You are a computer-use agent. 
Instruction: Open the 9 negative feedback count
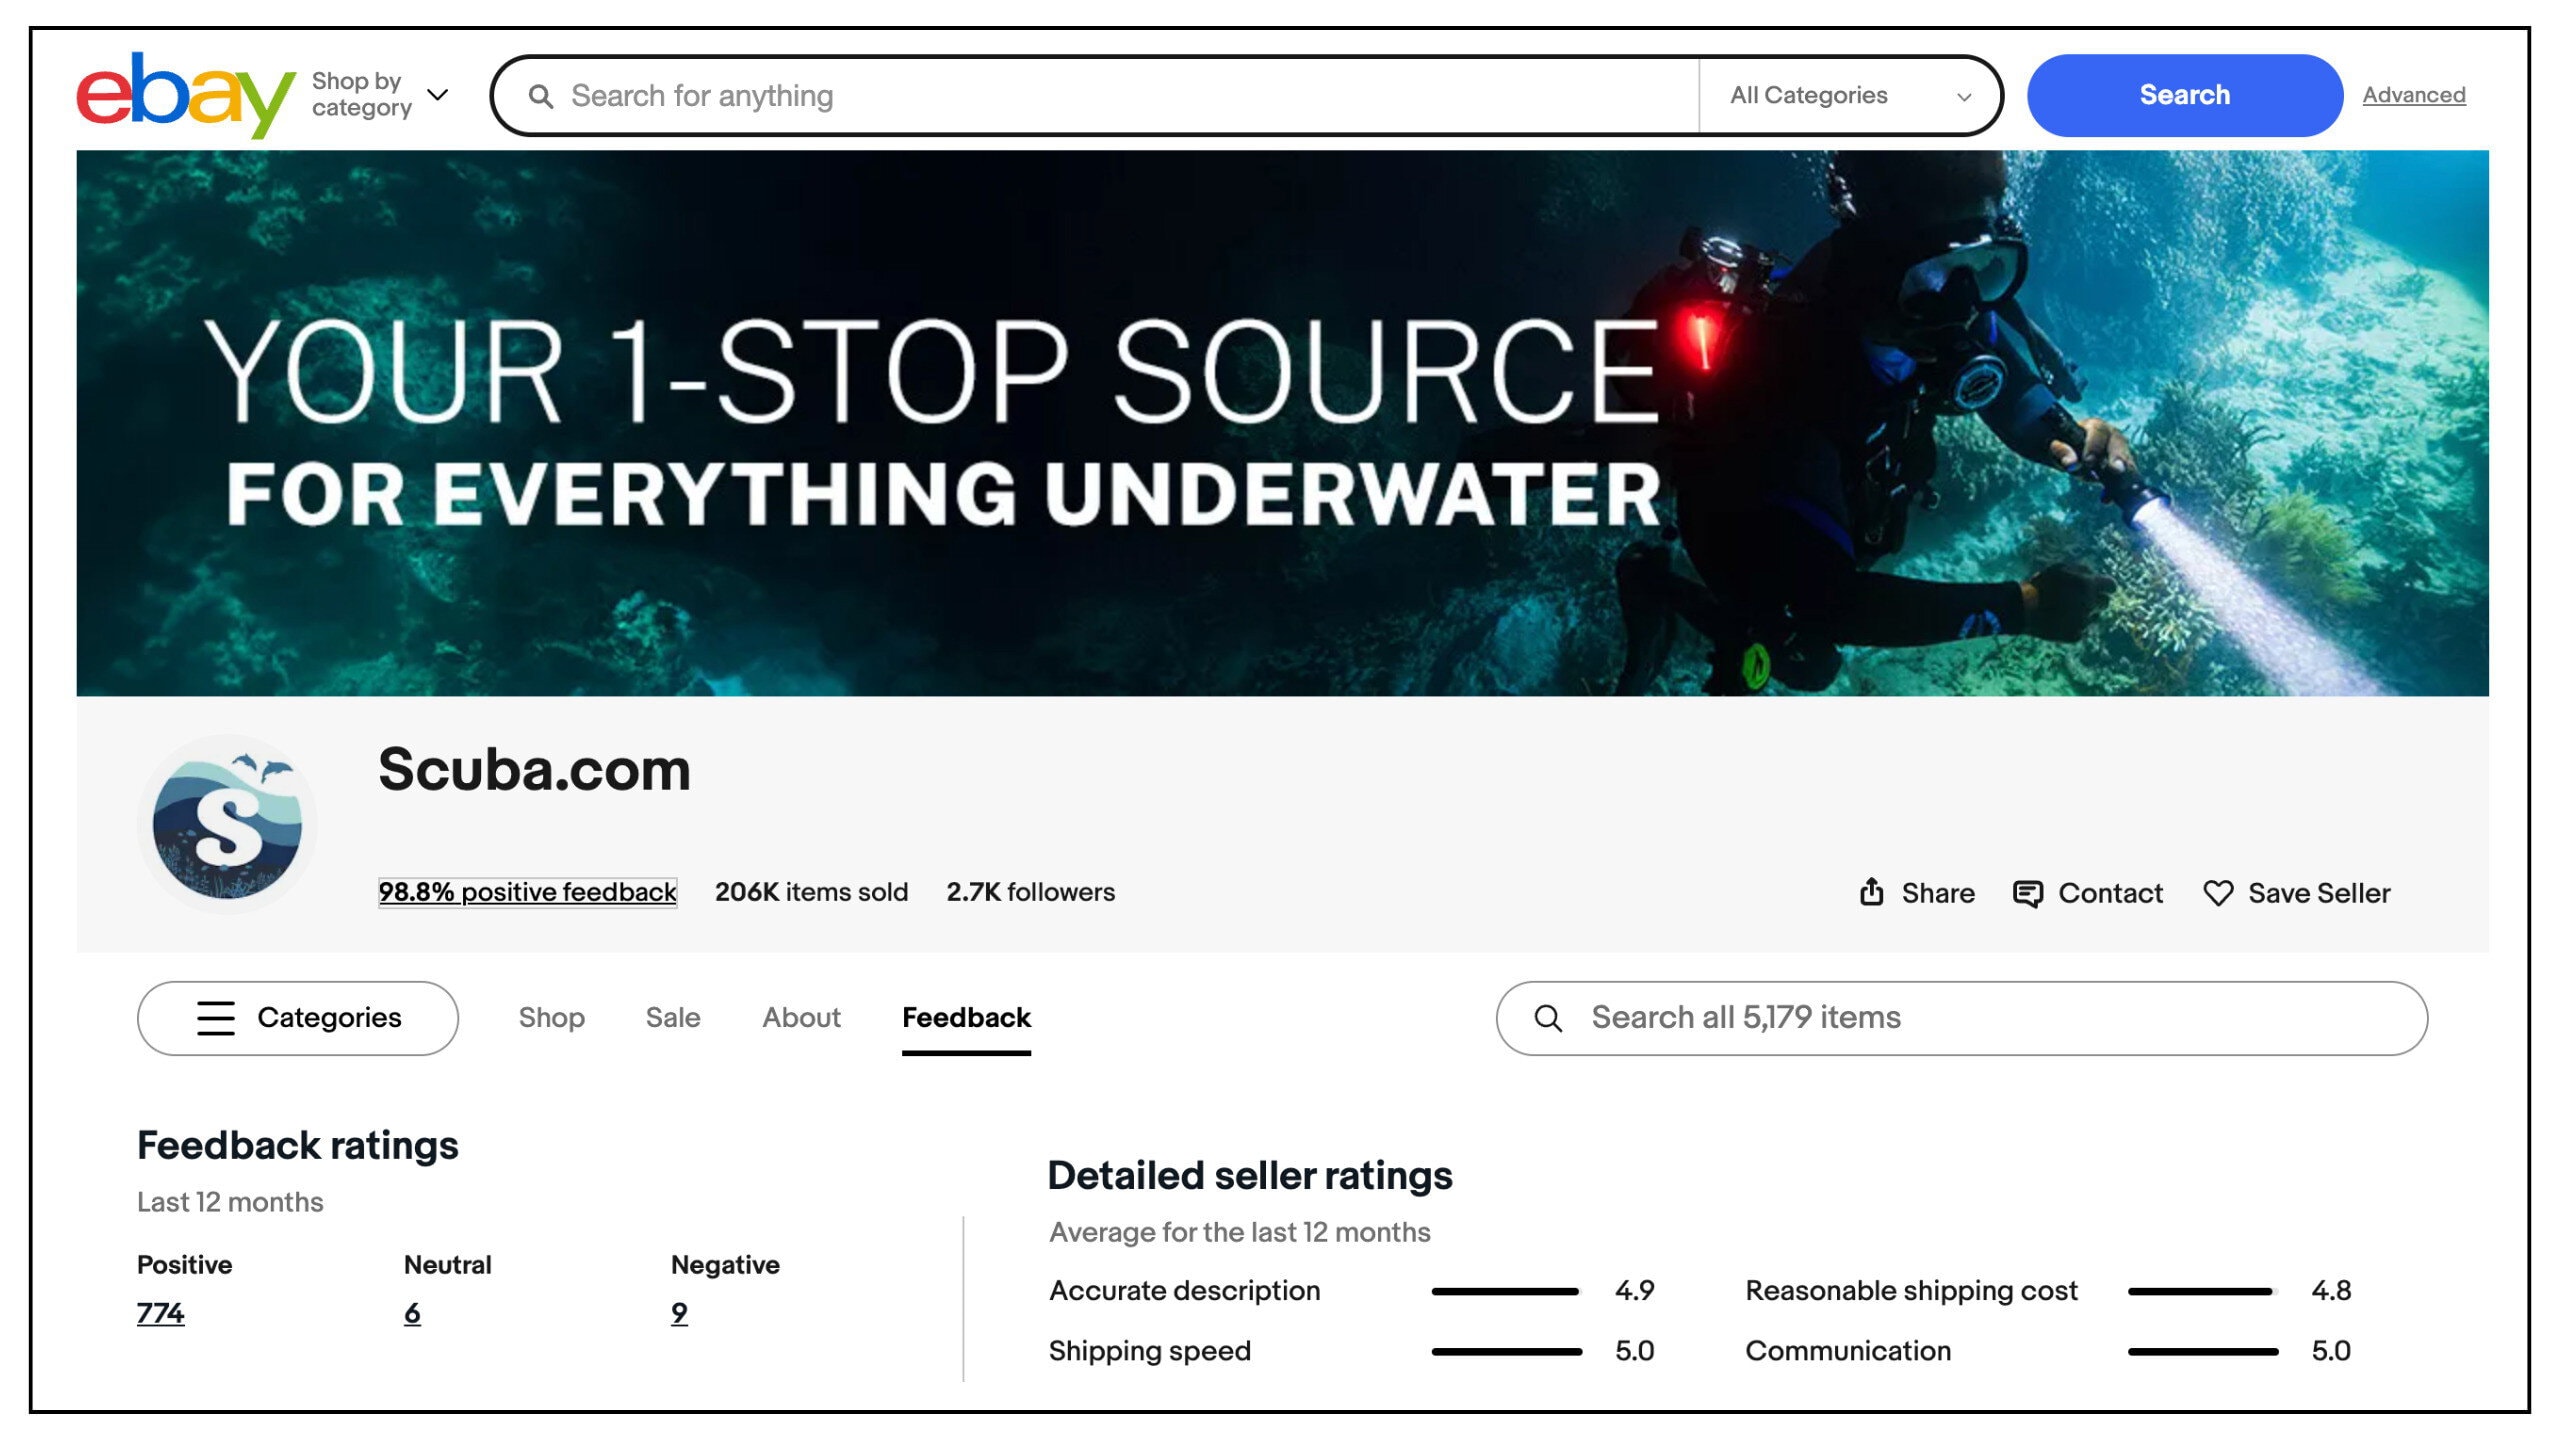click(679, 1314)
